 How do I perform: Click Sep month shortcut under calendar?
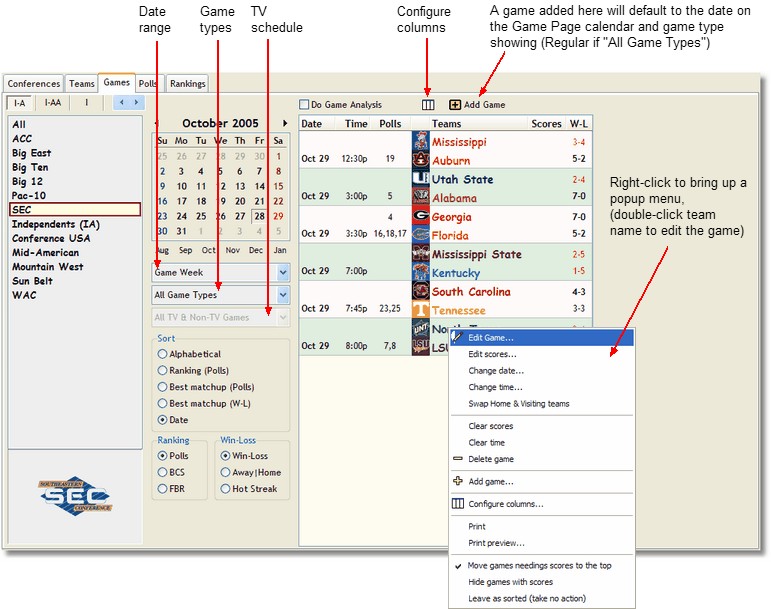point(185,250)
